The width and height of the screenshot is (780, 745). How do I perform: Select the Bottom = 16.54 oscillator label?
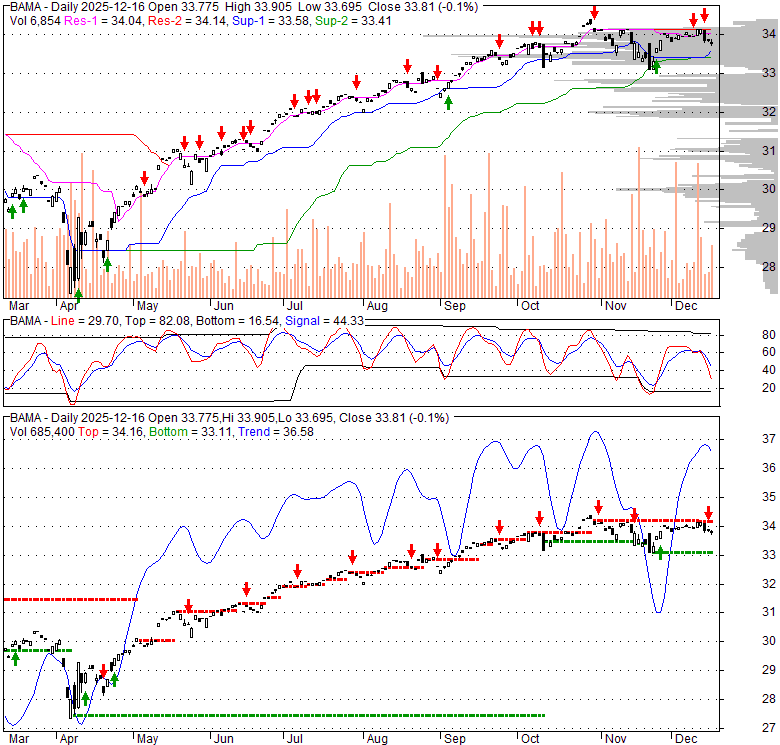pos(237,321)
